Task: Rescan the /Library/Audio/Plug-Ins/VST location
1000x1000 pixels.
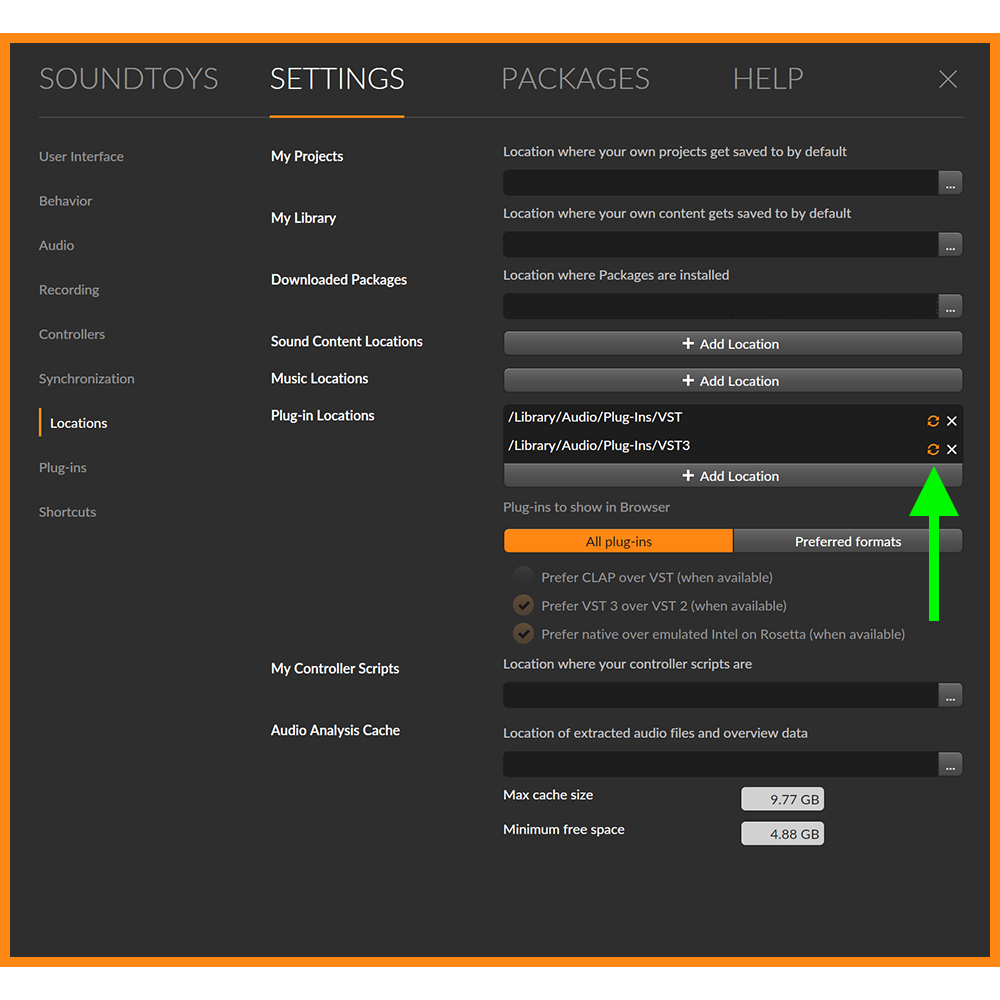Action: (x=932, y=421)
